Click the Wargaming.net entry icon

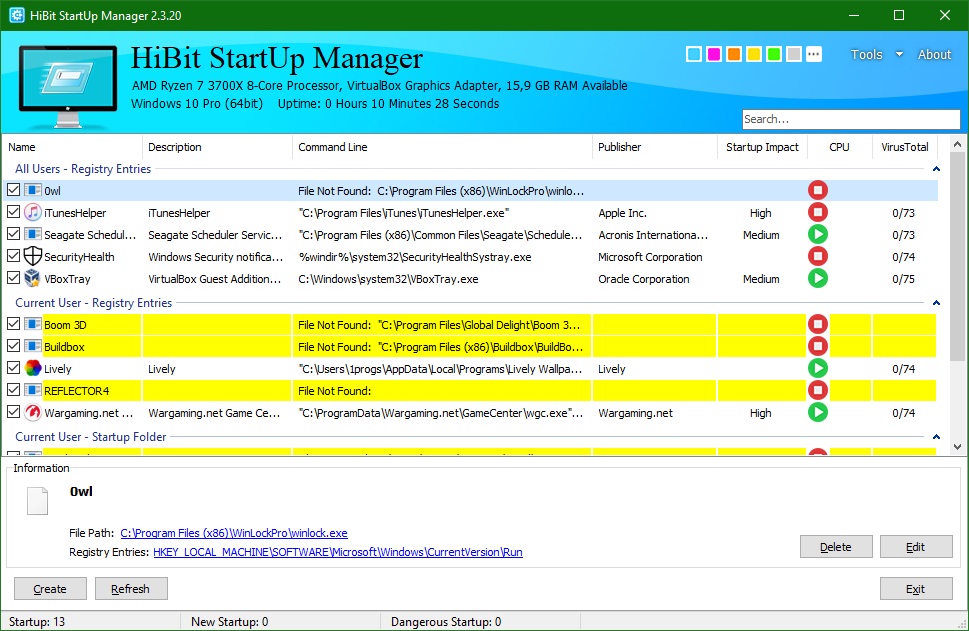34,412
